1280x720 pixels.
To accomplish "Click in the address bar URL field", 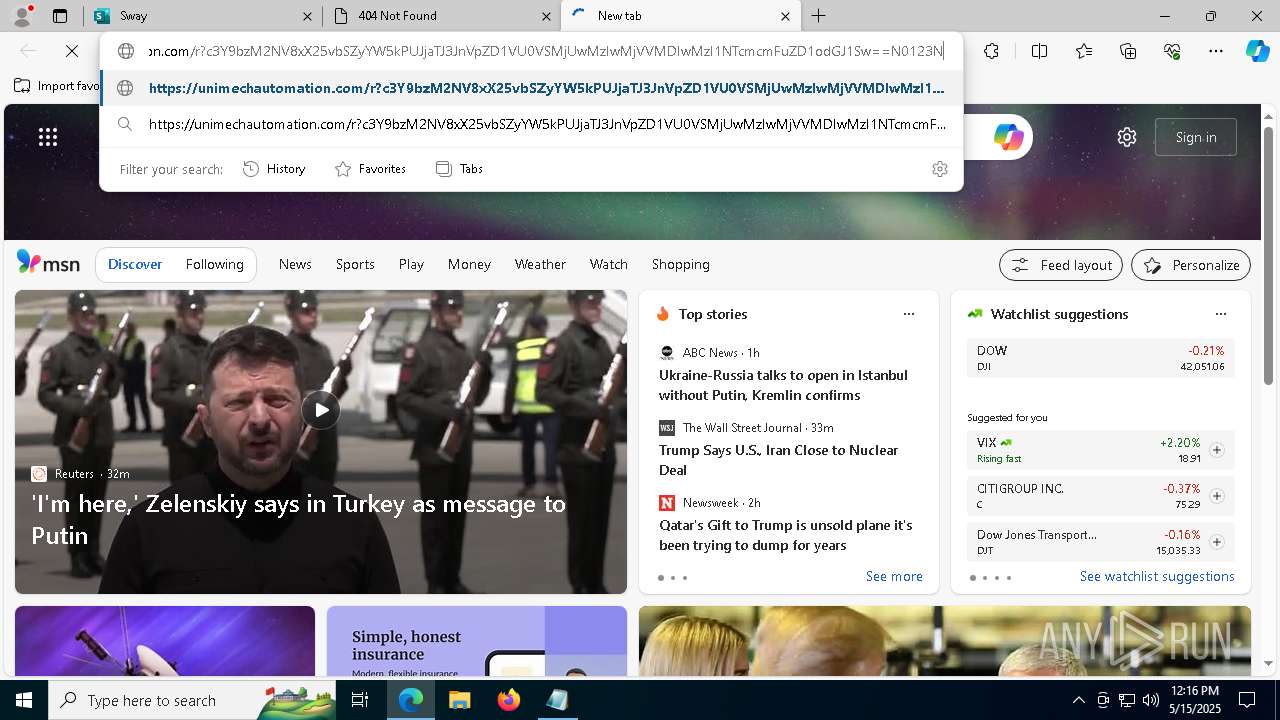I will point(546,51).
